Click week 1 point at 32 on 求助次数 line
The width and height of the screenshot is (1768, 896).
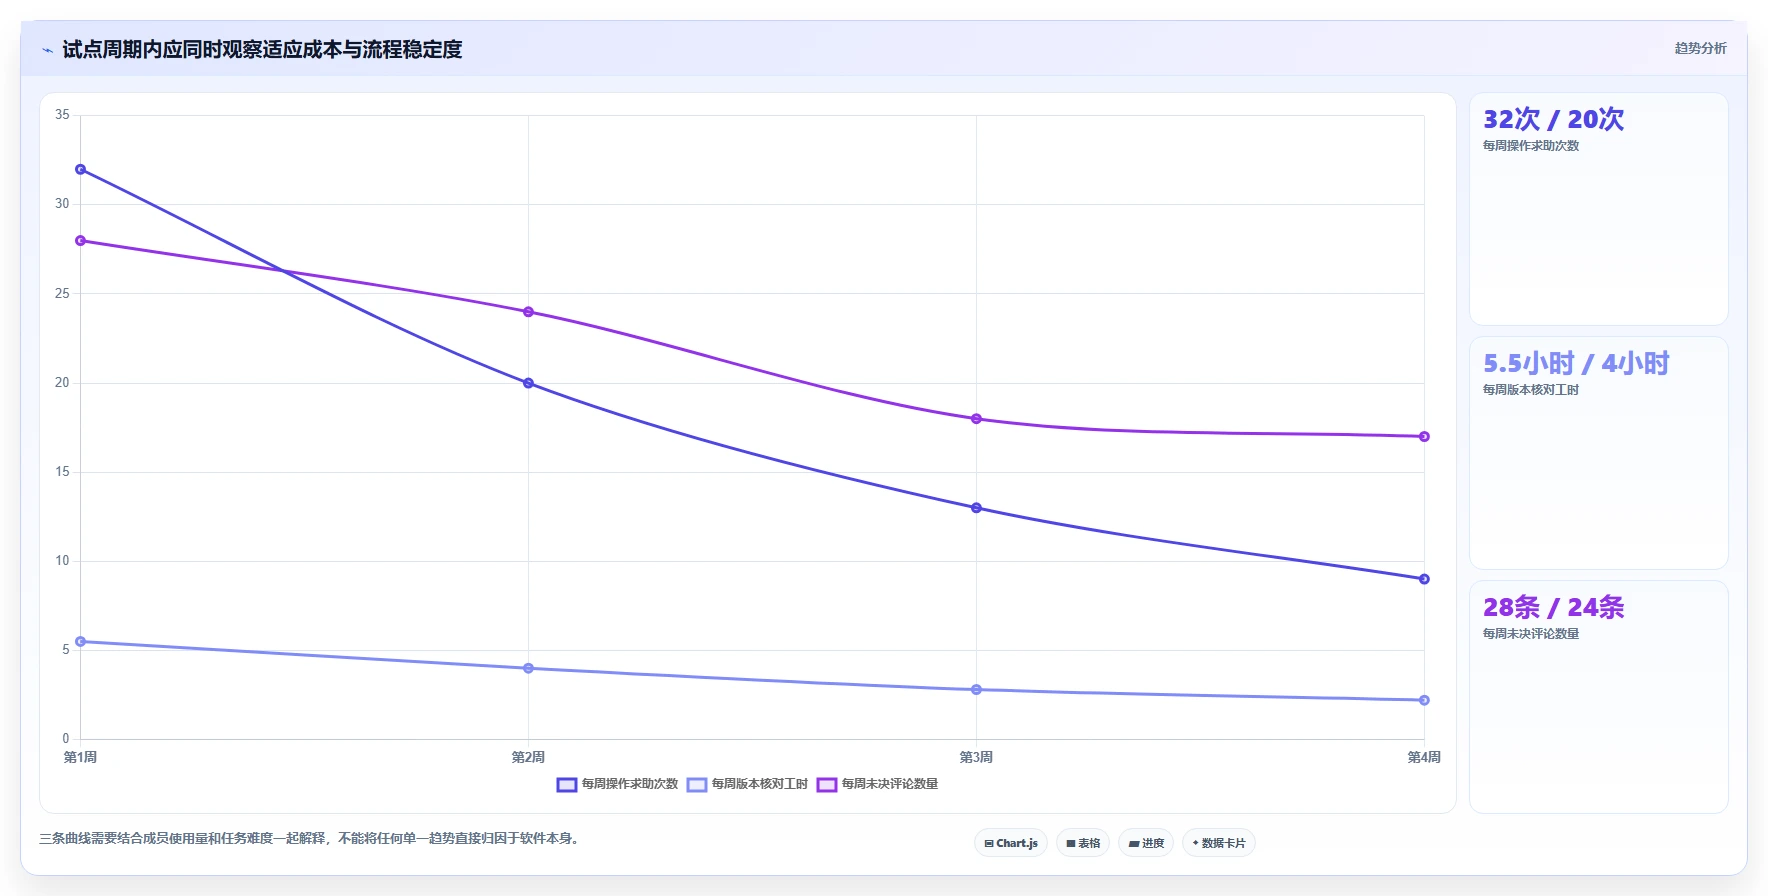(81, 169)
